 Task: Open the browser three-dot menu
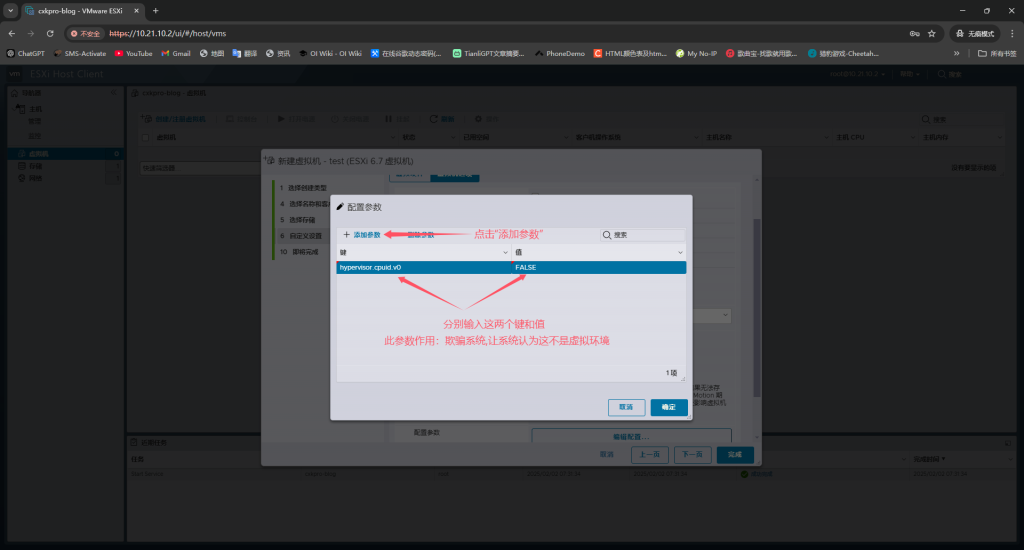tap(1012, 33)
